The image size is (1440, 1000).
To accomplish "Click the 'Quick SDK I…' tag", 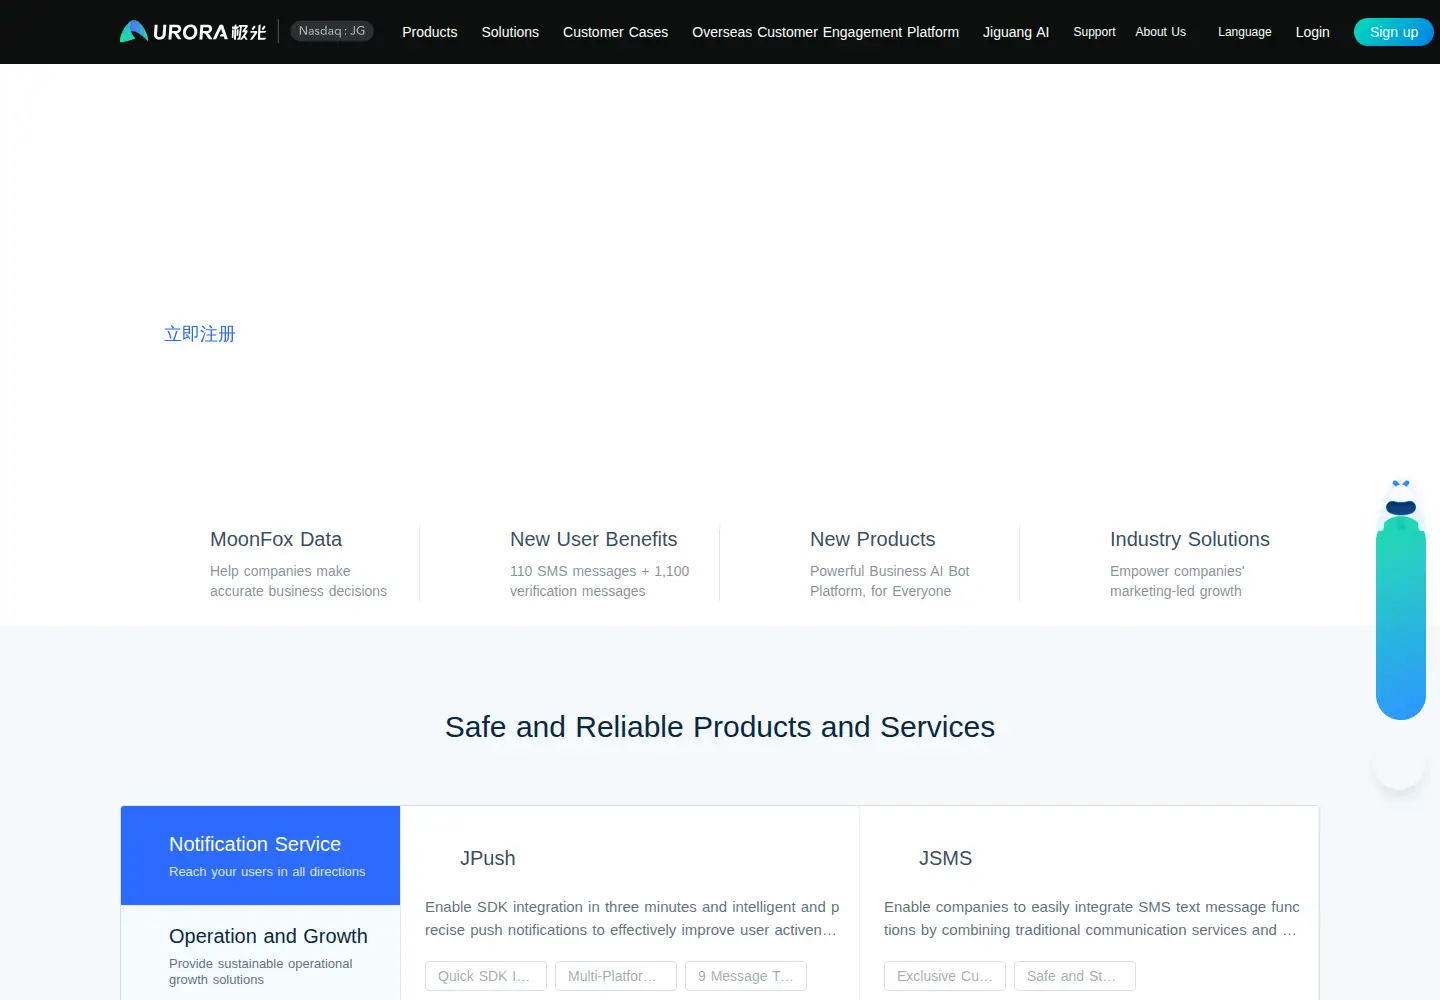I will point(486,976).
